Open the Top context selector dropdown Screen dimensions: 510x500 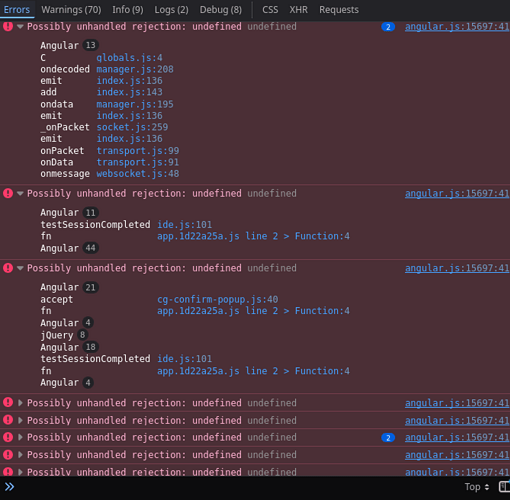477,487
